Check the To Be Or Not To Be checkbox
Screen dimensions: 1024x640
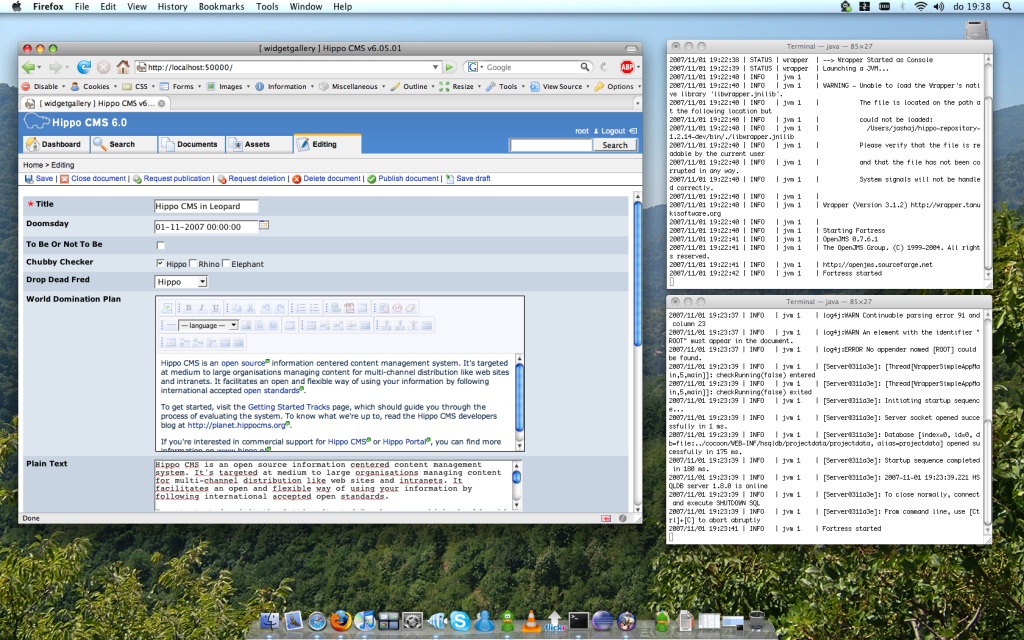tap(161, 245)
